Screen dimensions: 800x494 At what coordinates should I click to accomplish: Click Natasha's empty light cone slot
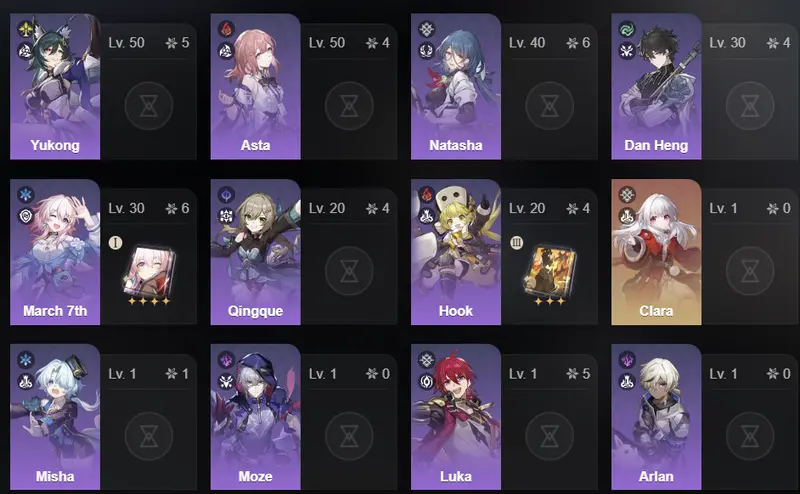click(549, 106)
